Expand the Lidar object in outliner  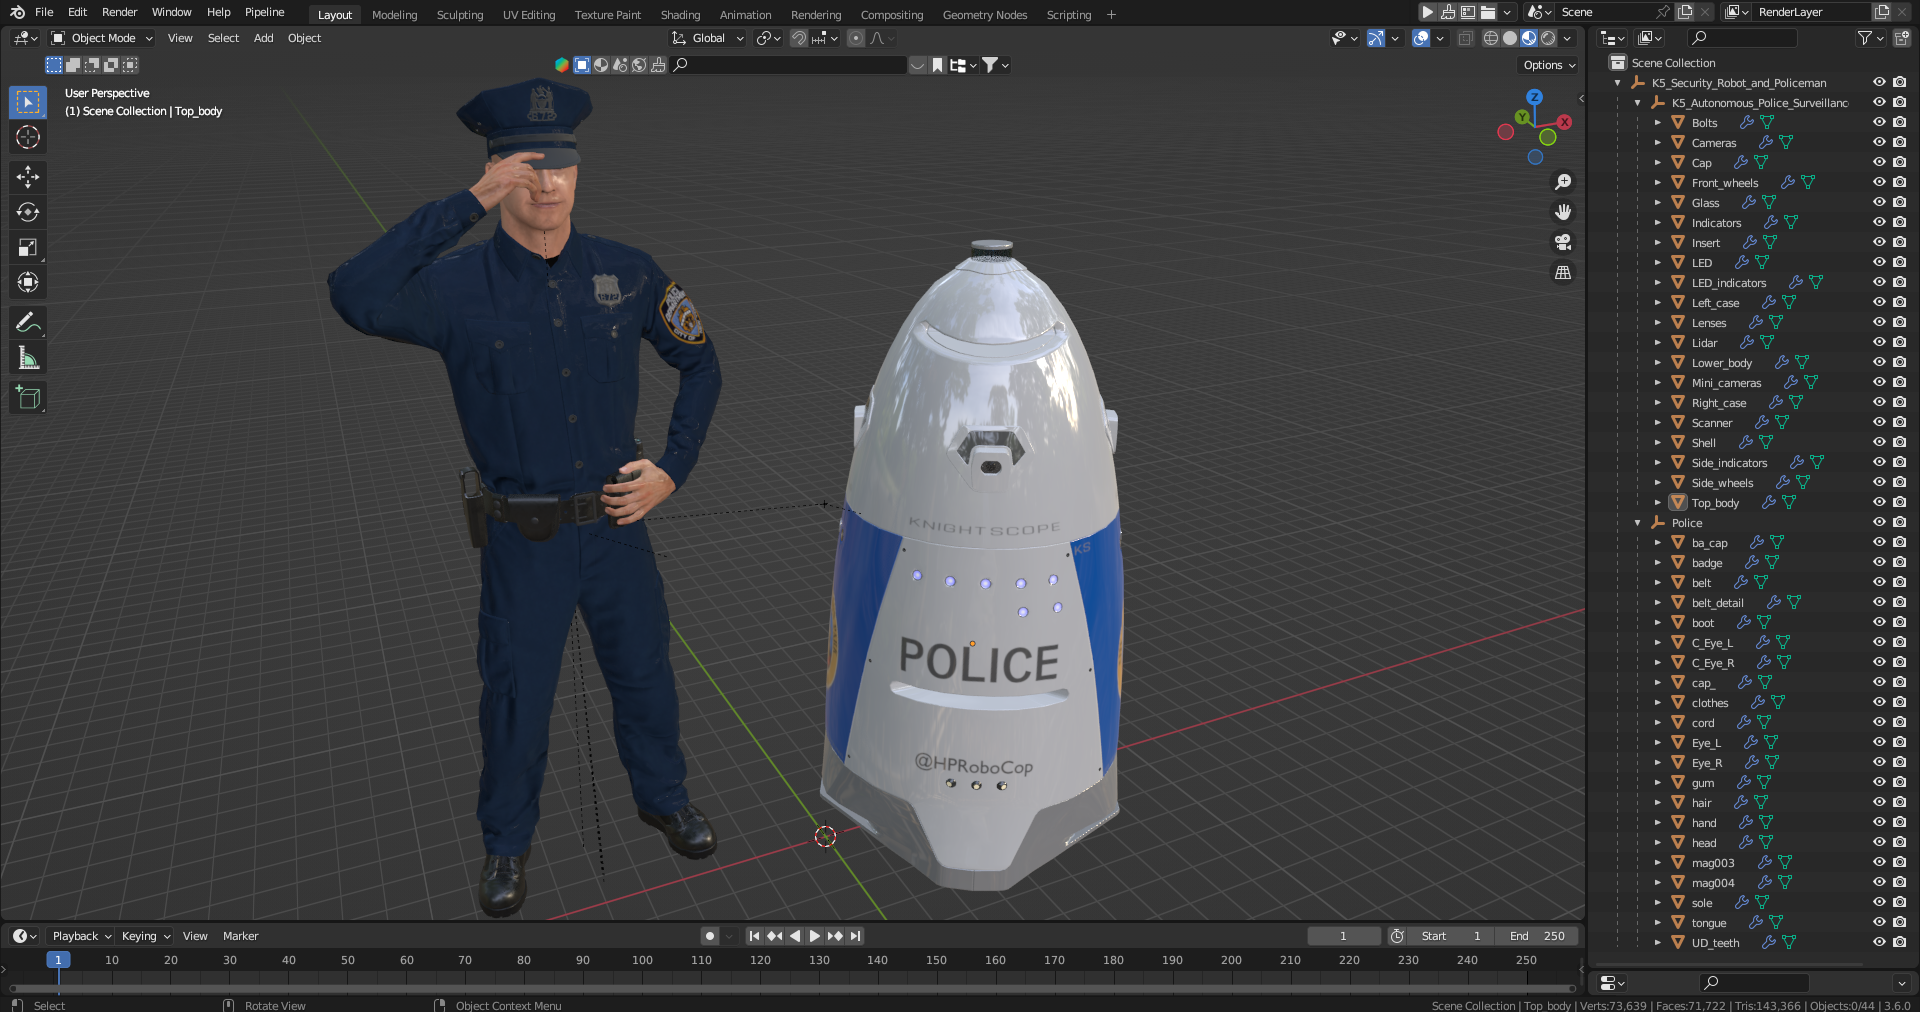1657,343
